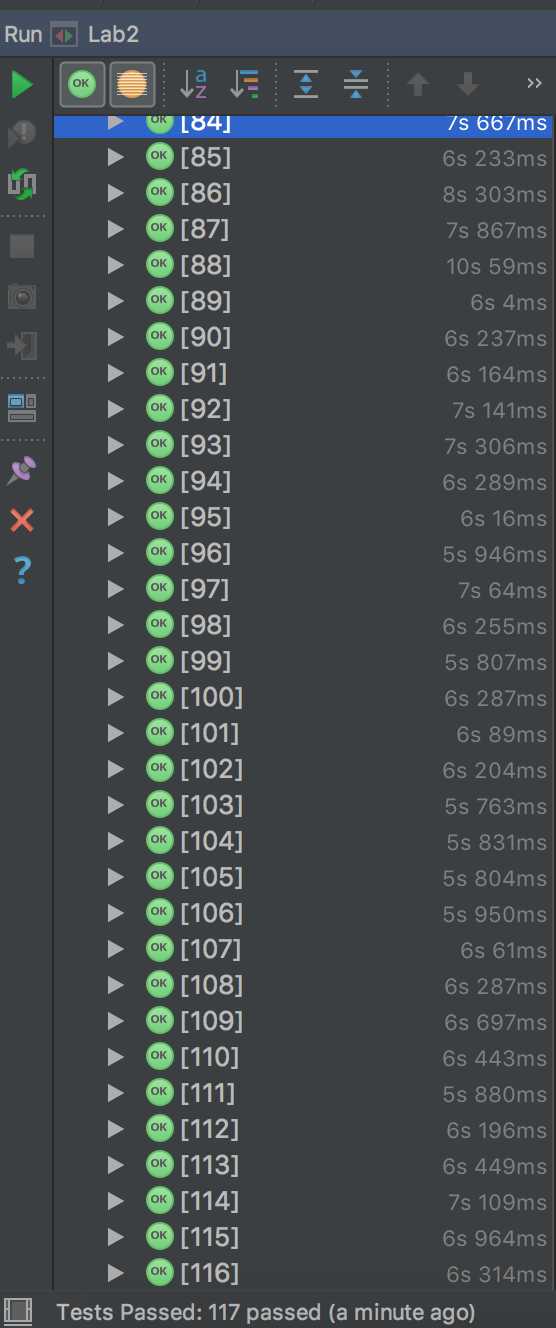556x1328 pixels.
Task: Toggle Sort by Duration button
Action: (x=244, y=85)
